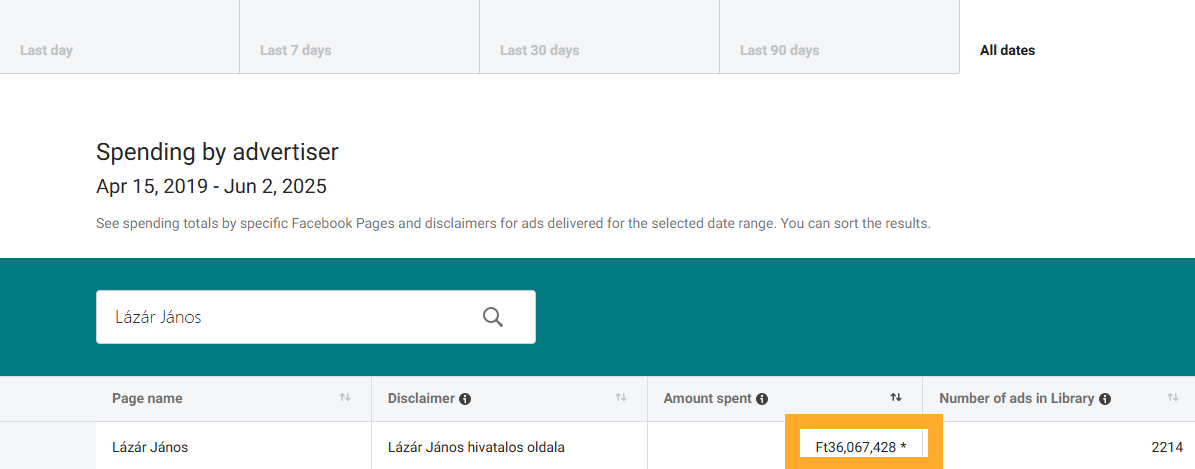Click the search magnifier icon

point(493,317)
